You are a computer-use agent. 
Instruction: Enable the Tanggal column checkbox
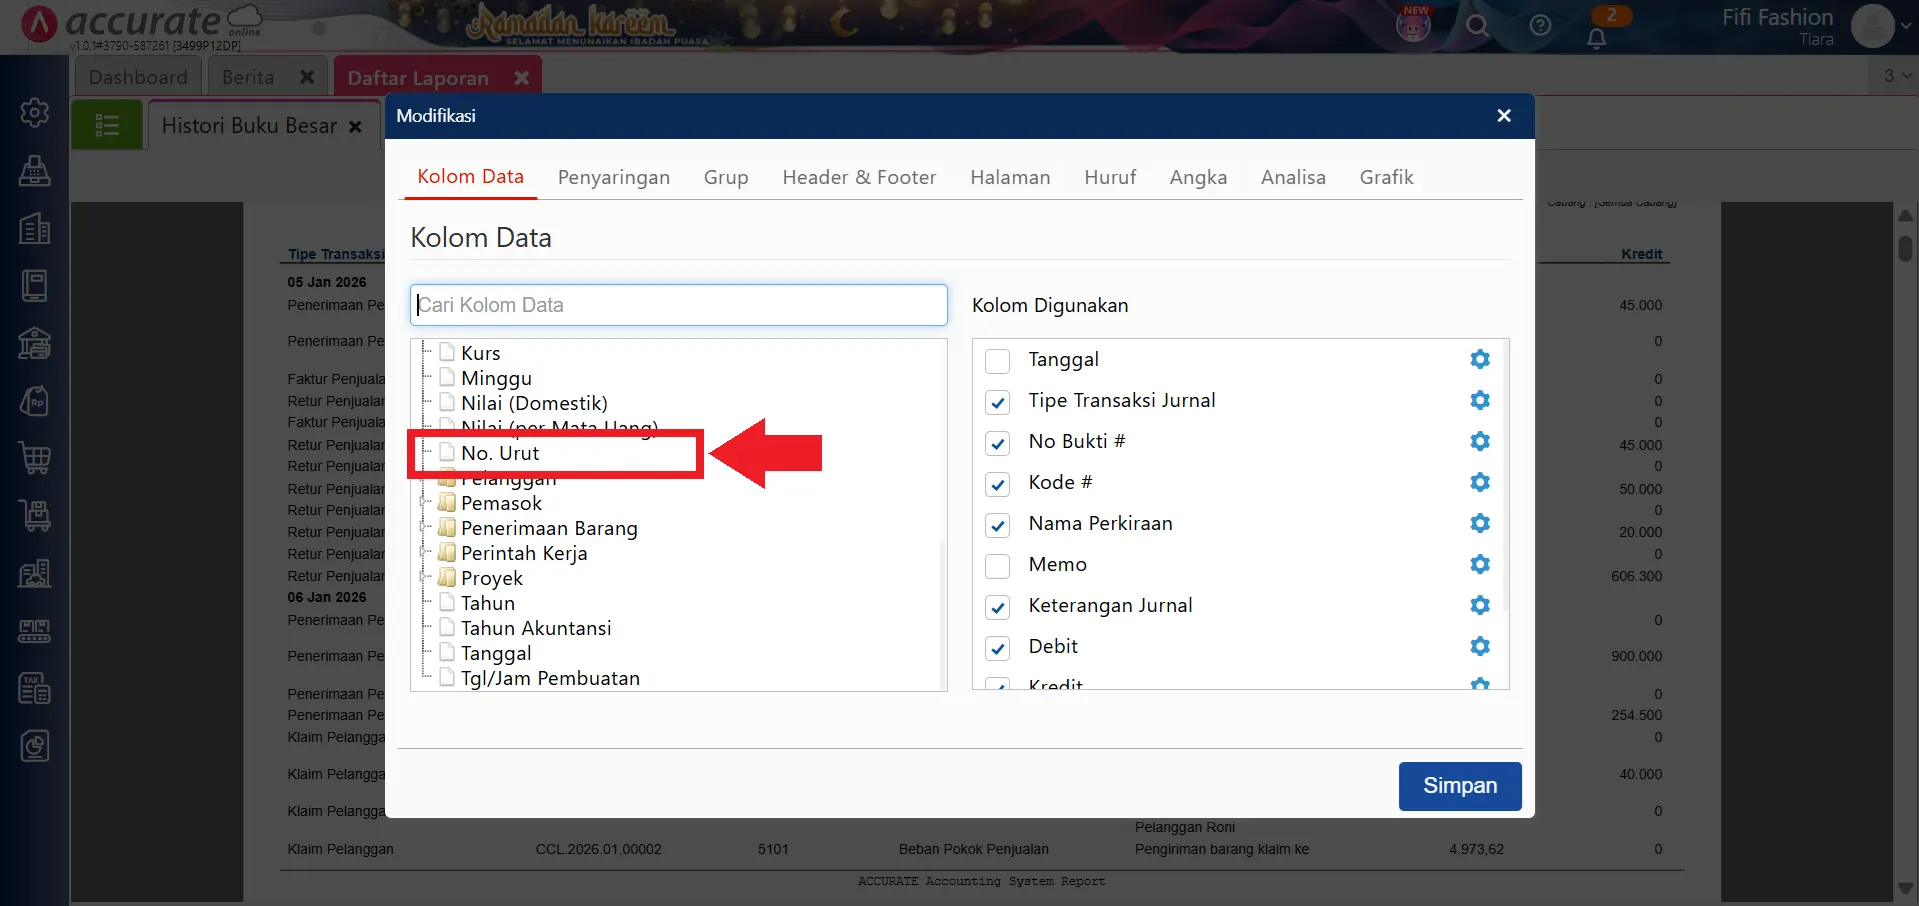[x=997, y=361]
